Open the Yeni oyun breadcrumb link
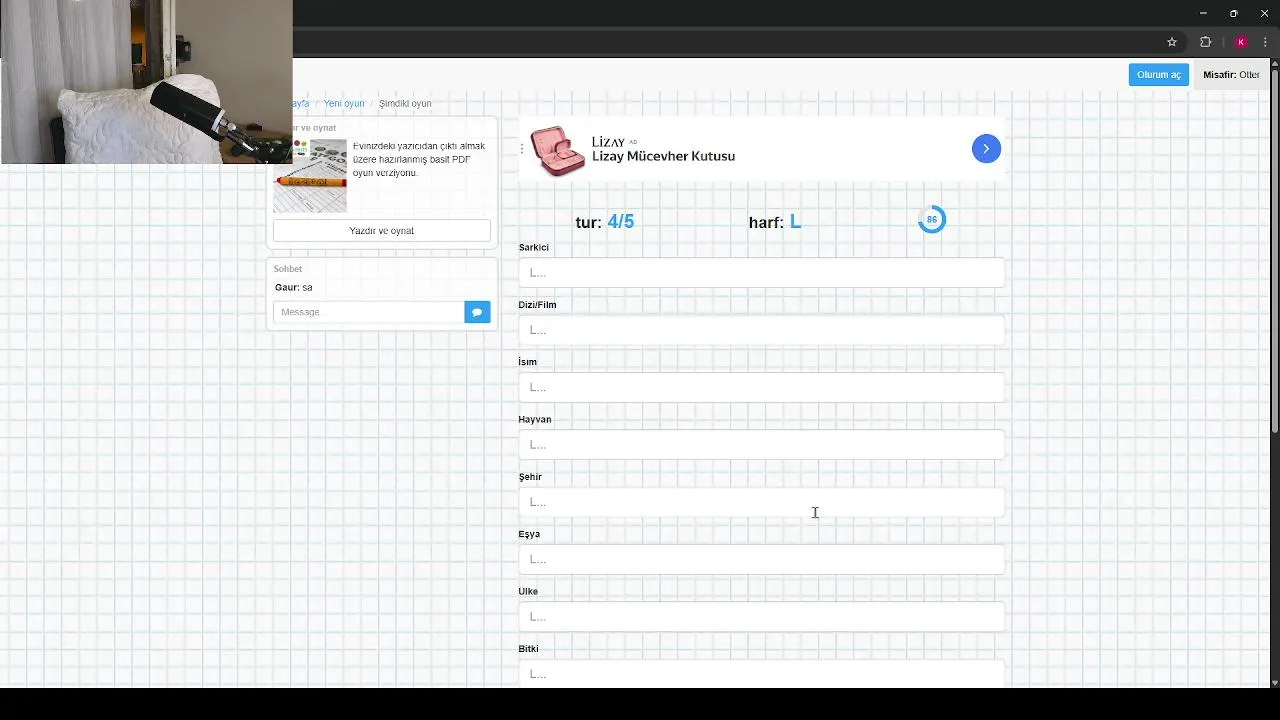1280x720 pixels. click(x=344, y=104)
